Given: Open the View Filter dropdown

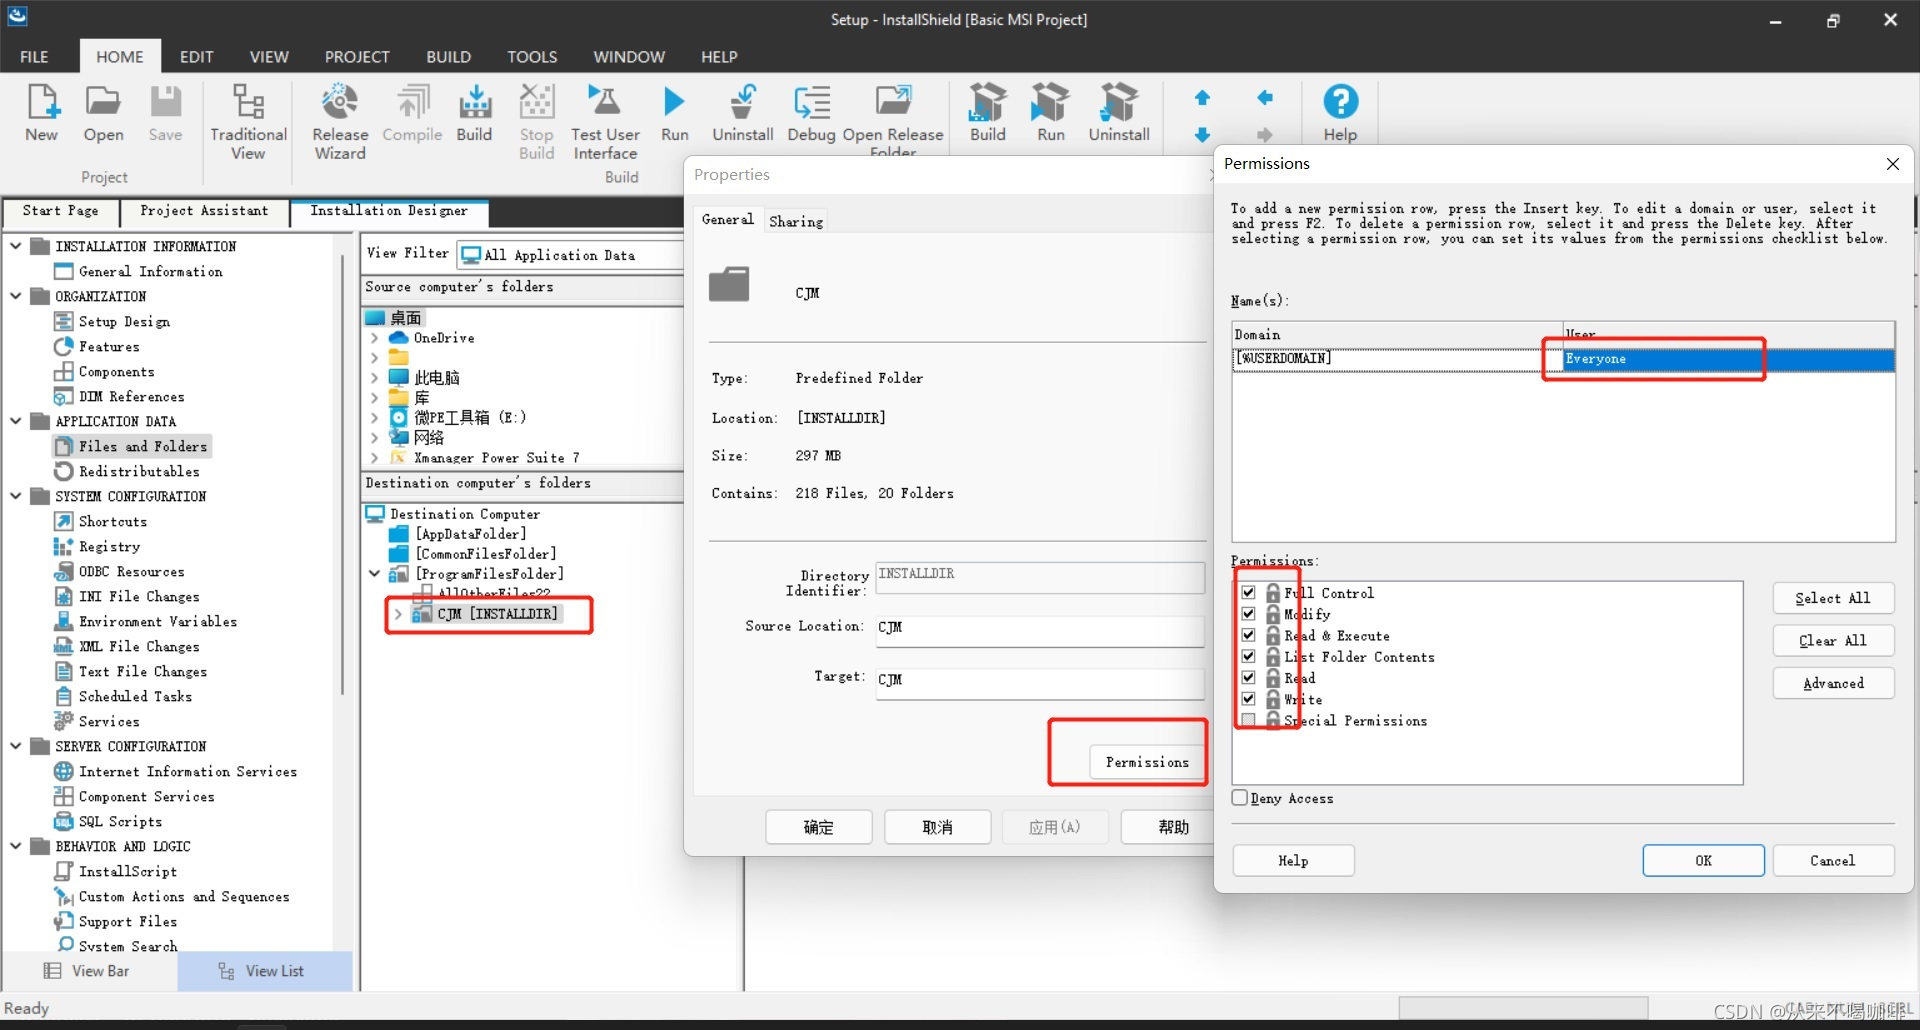Looking at the screenshot, I should click(x=570, y=255).
